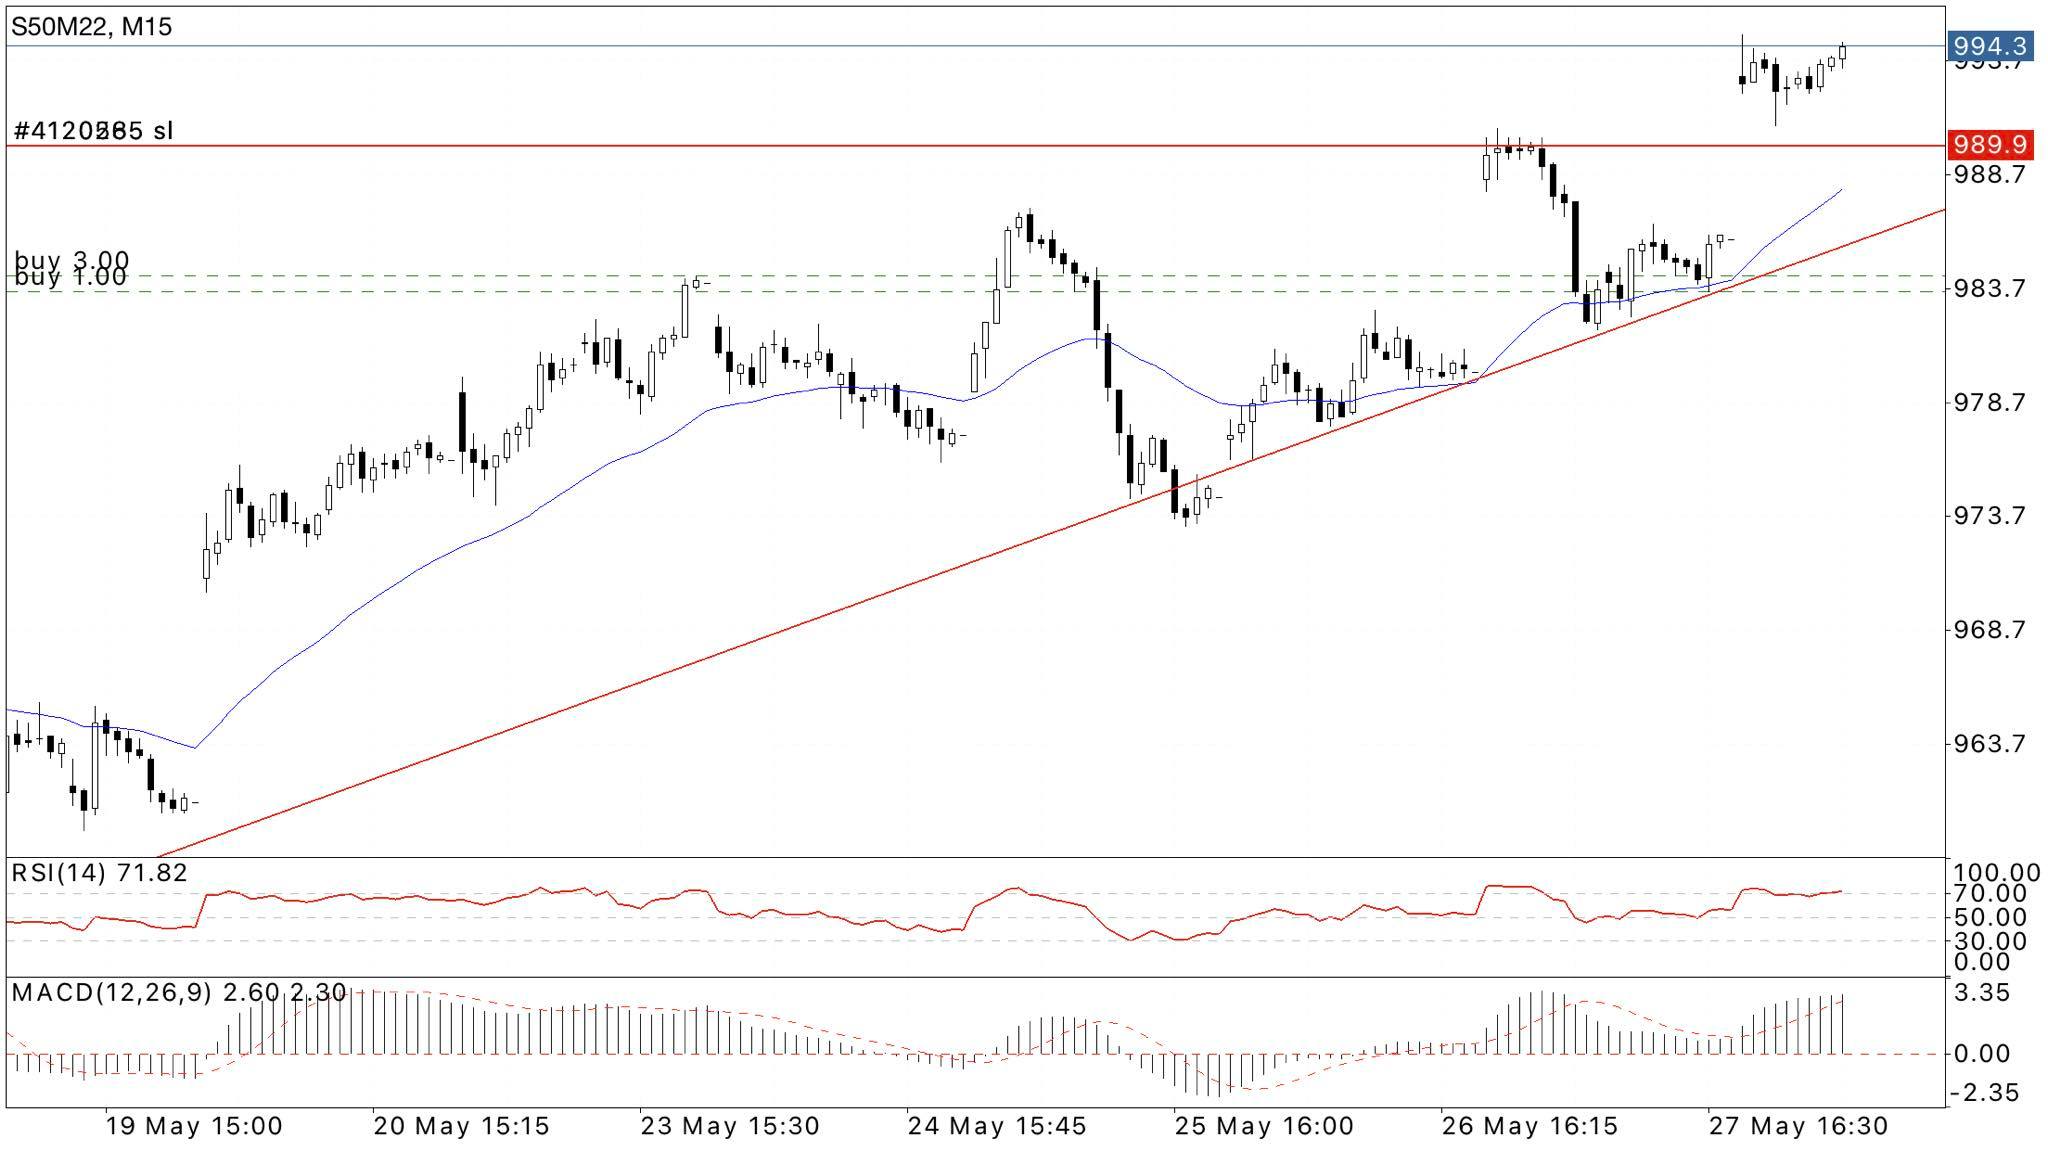Click the 23 May 15:30 time label
This screenshot has width=2048, height=1152.
pyautogui.click(x=730, y=1126)
